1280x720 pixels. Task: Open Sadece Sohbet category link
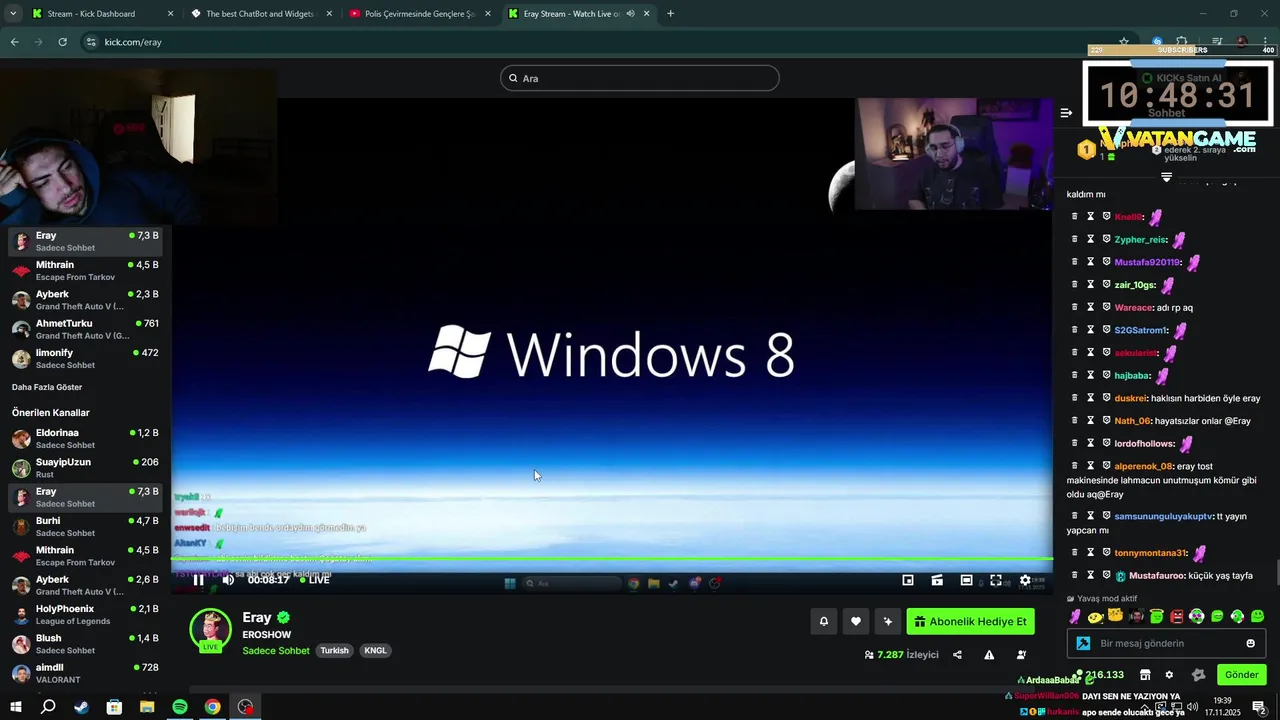[x=276, y=651]
